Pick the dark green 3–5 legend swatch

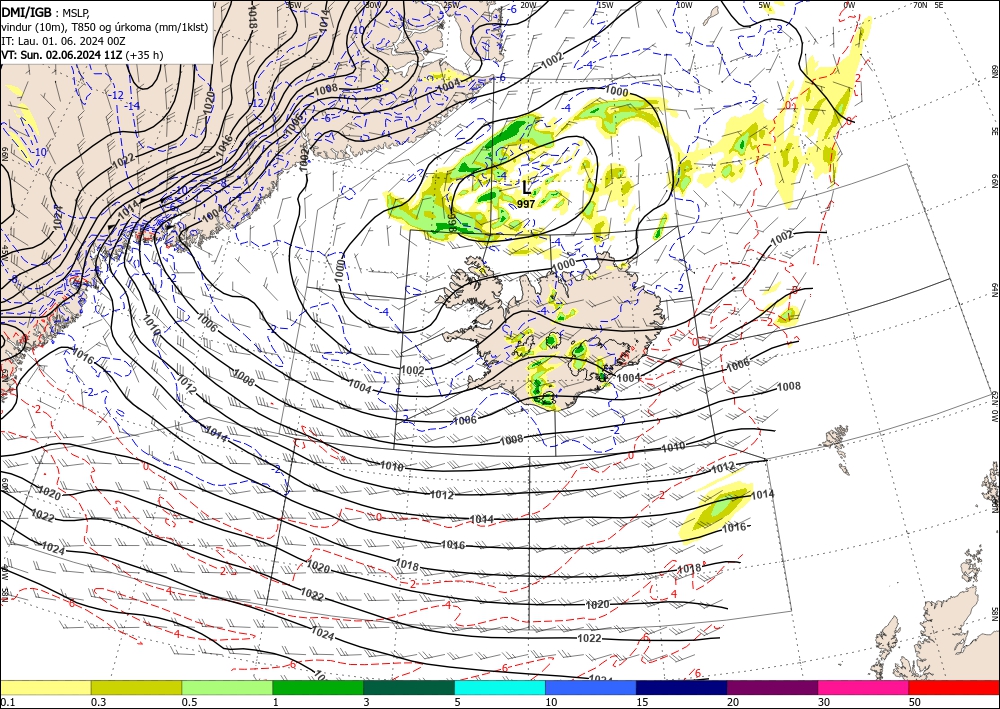409,687
